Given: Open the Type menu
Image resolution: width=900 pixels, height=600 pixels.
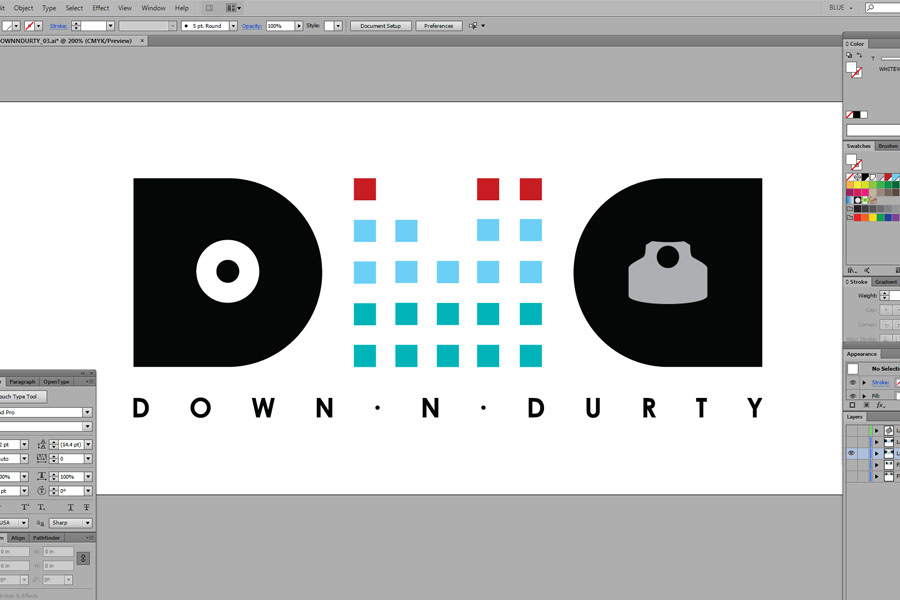Looking at the screenshot, I should pos(49,8).
